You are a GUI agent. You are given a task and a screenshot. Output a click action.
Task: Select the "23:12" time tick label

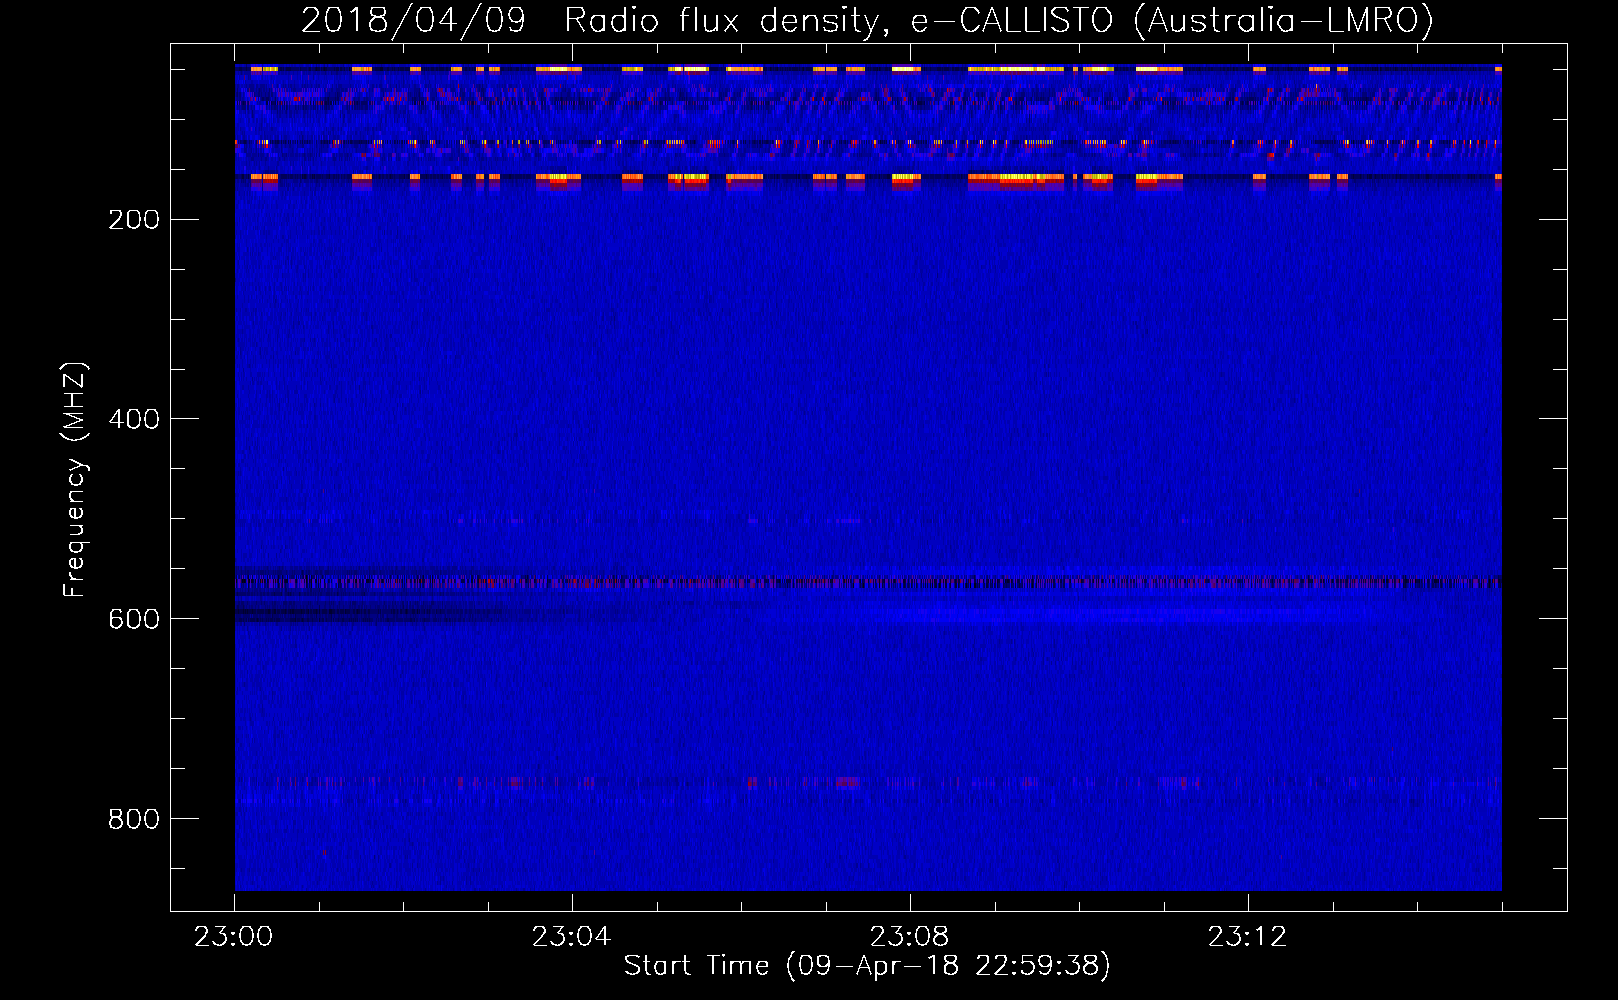point(1247,937)
